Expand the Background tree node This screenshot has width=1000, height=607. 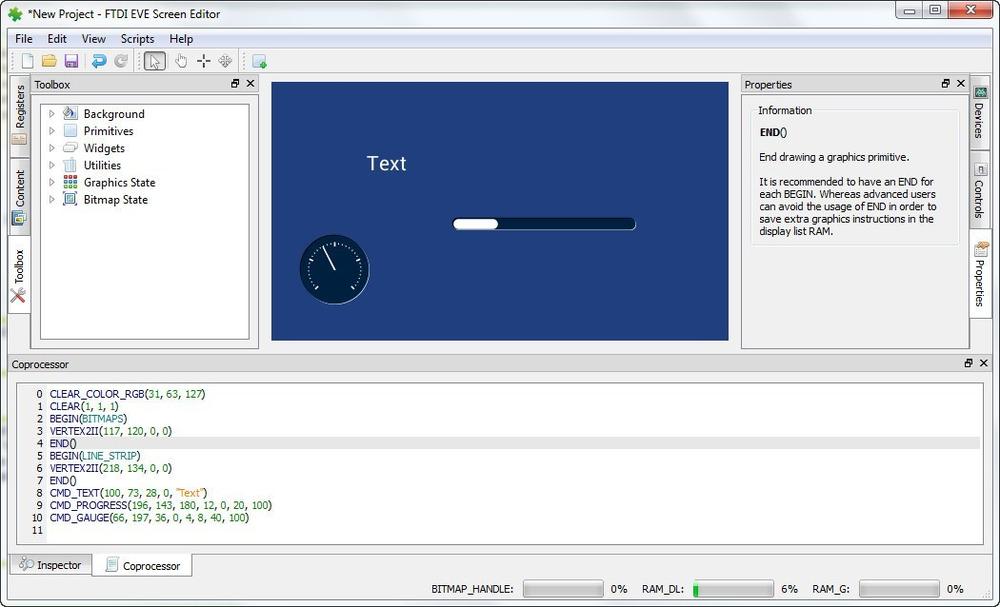tap(52, 113)
